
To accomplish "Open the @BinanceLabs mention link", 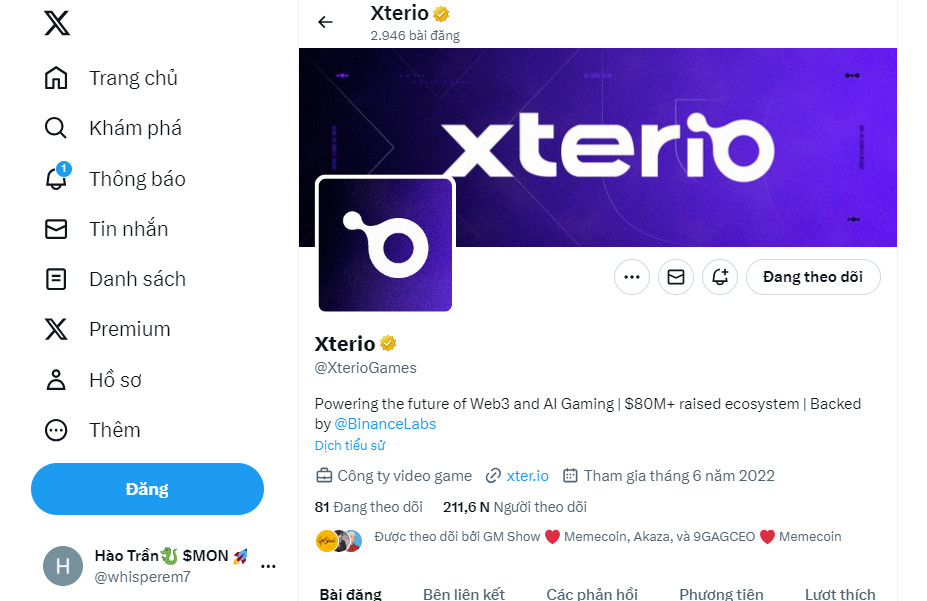I will (x=385, y=423).
